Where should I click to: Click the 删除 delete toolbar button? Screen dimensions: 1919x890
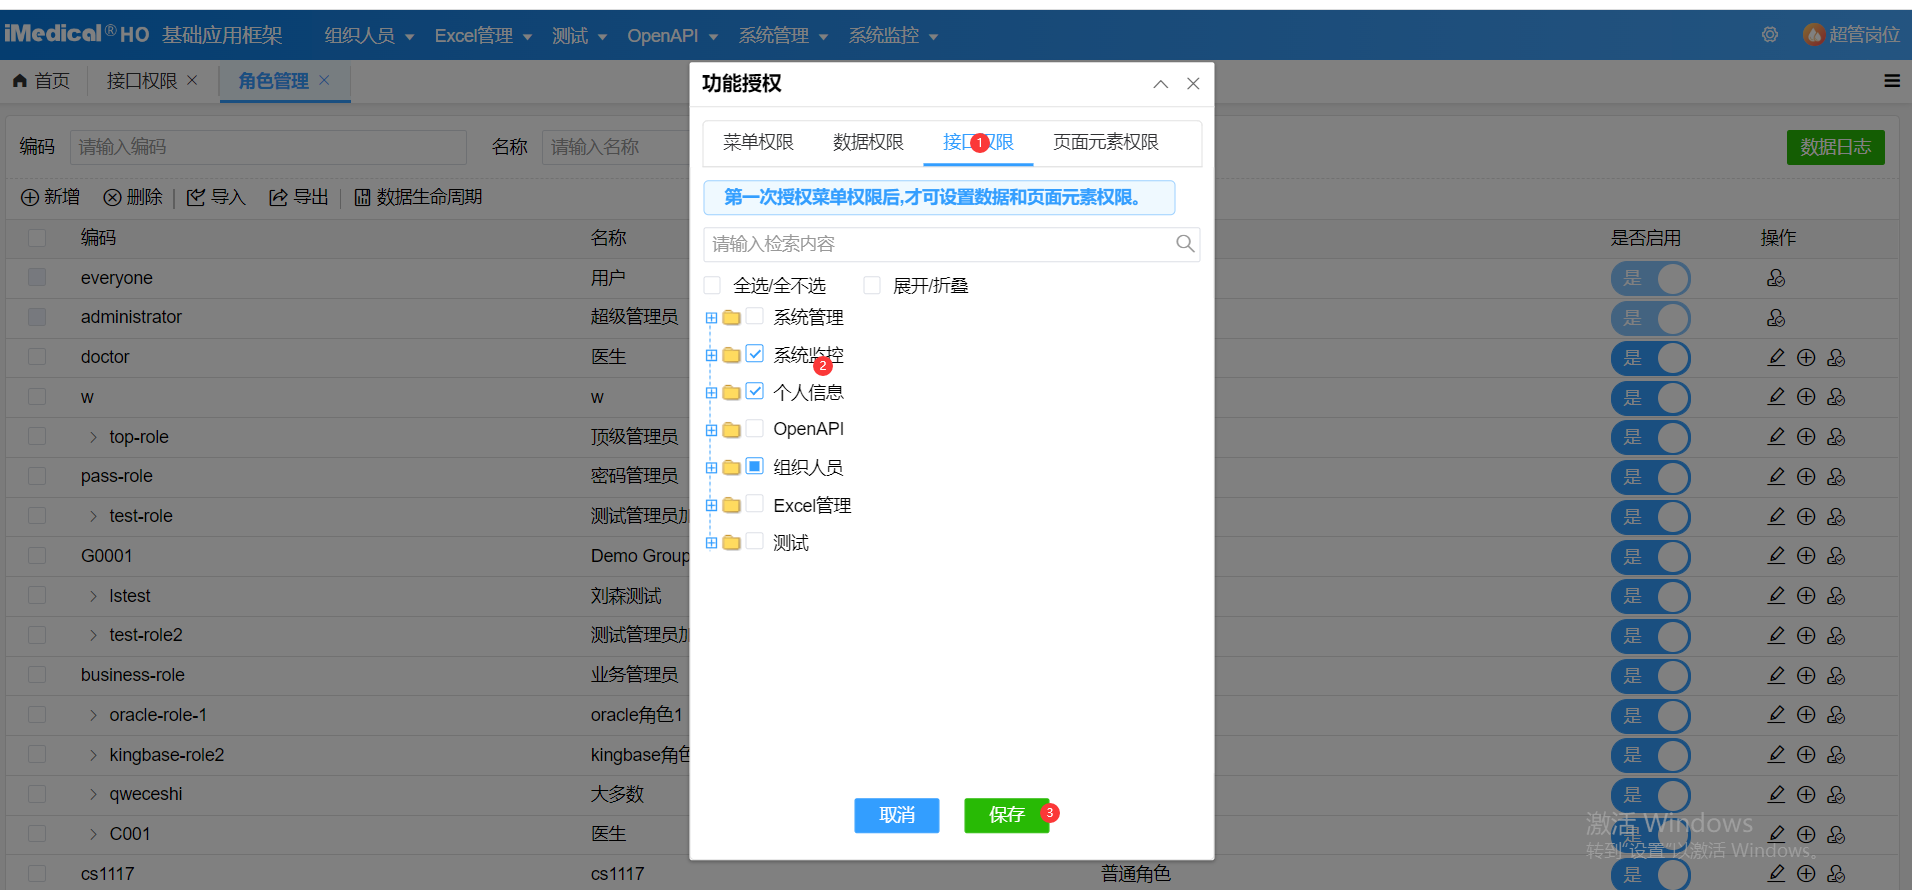pyautogui.click(x=133, y=197)
